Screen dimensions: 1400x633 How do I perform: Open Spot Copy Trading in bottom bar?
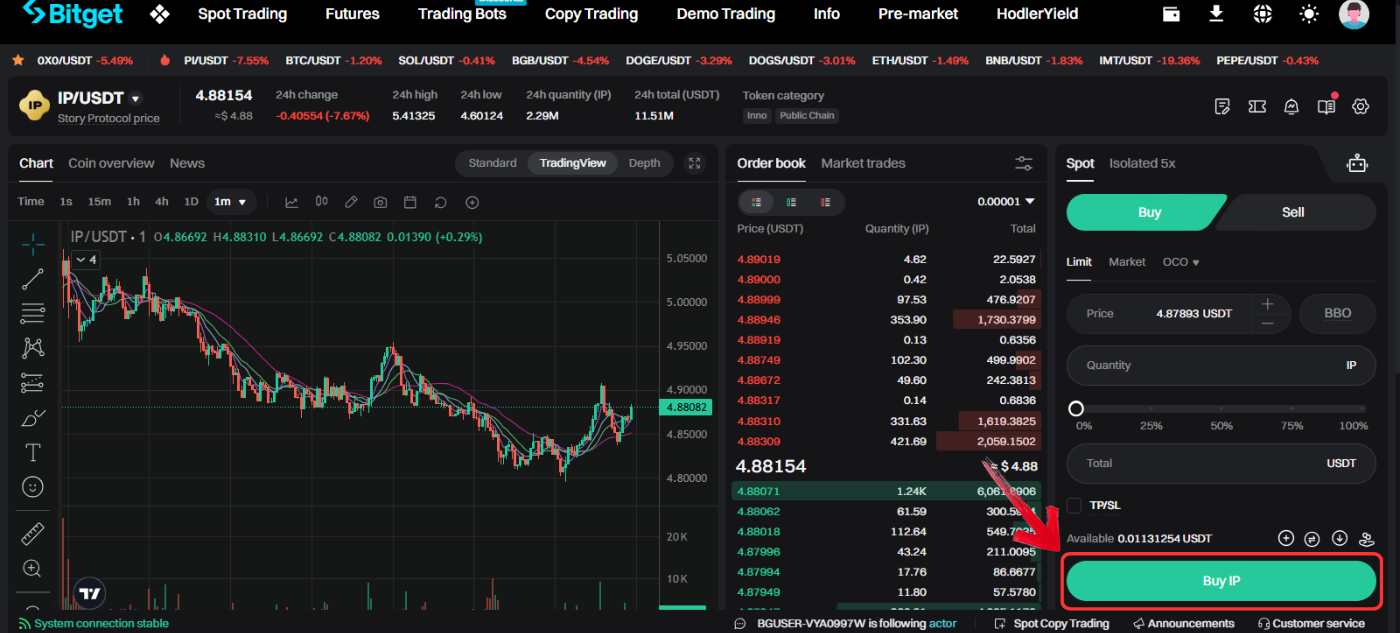1050,623
